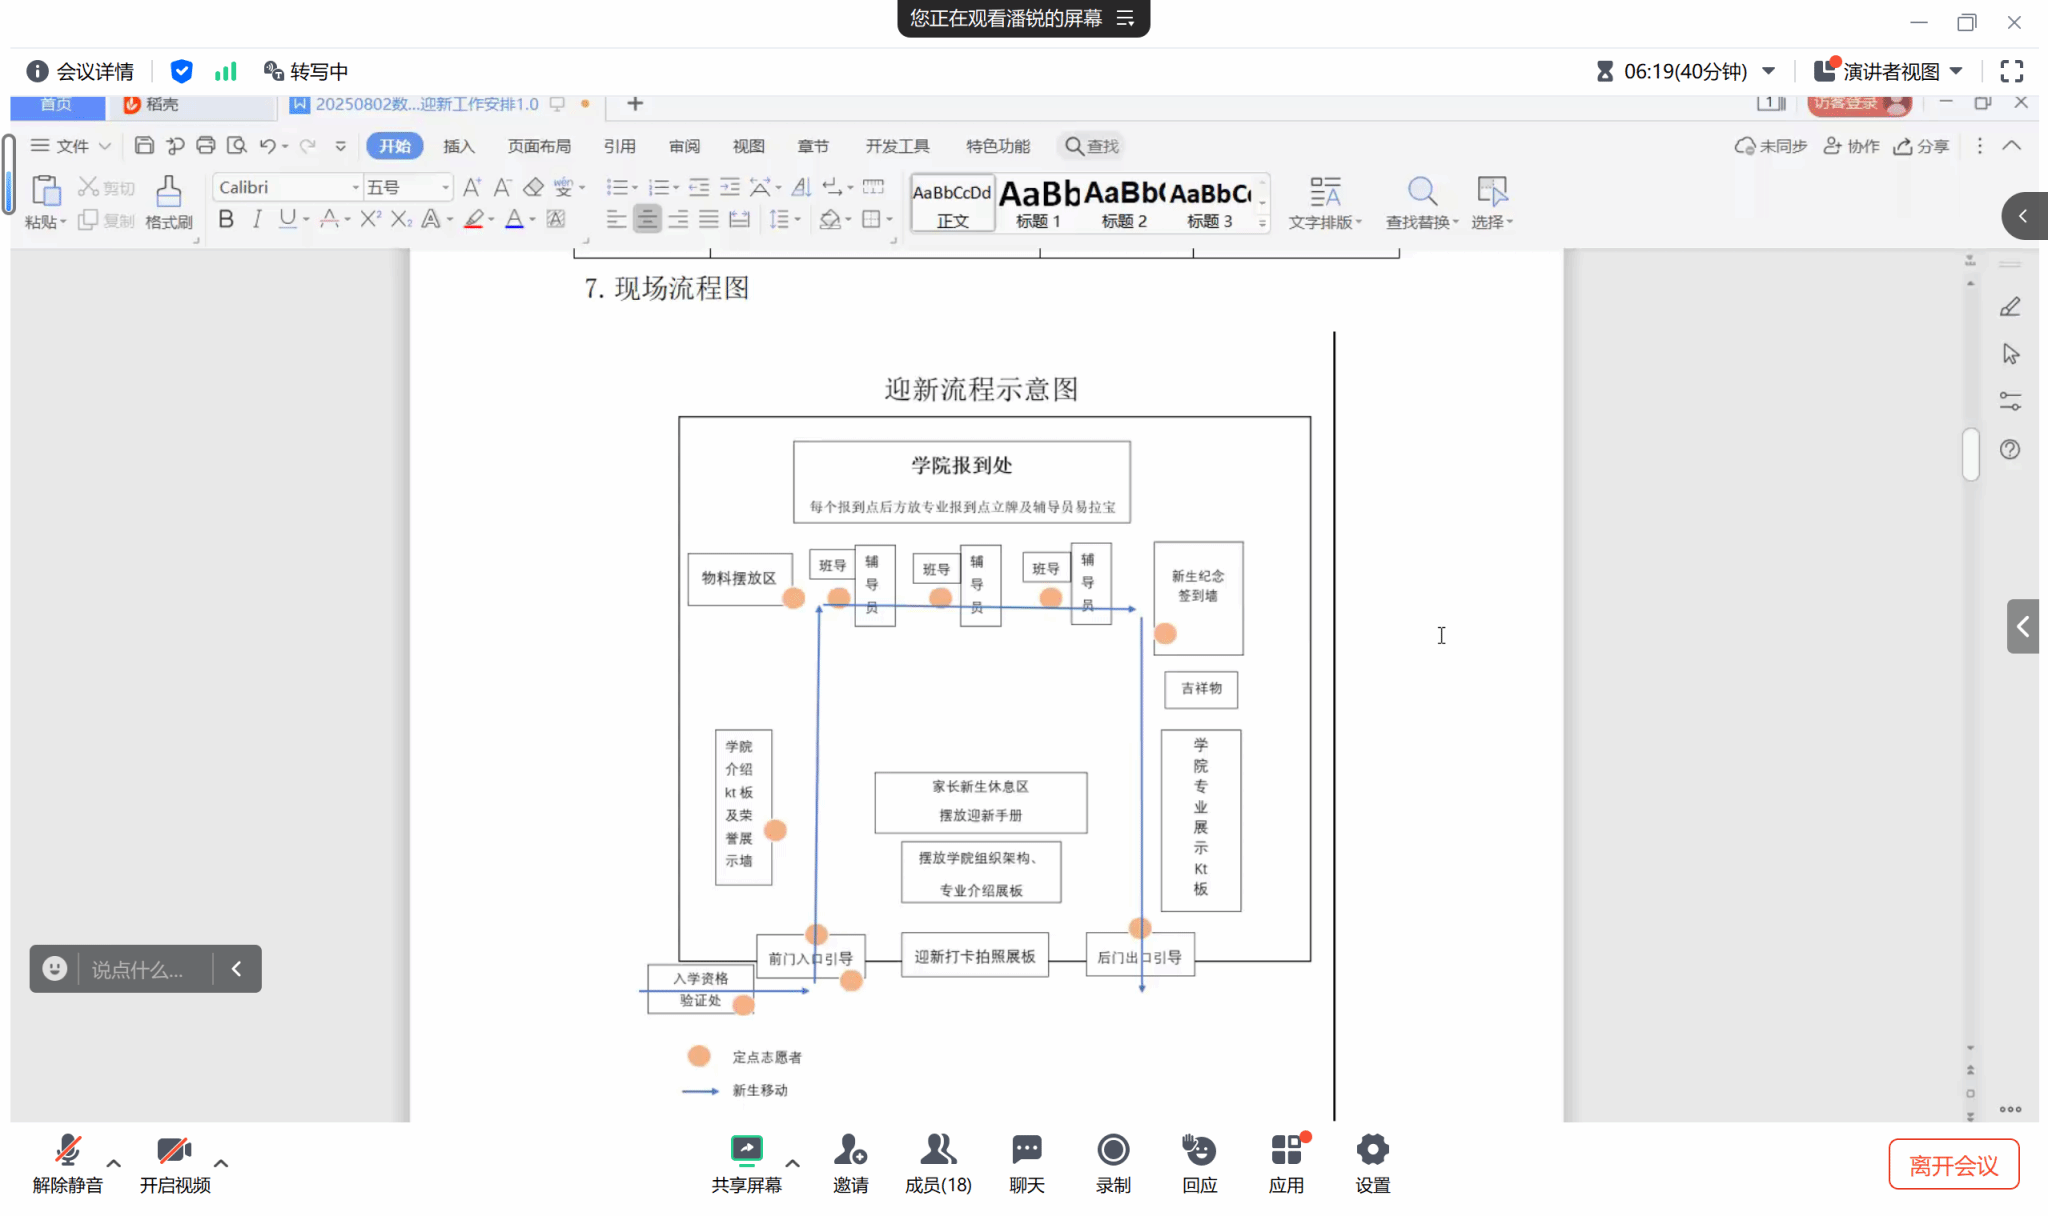Open the Apps (应用) icon
2048x1216 pixels.
coord(1286,1151)
